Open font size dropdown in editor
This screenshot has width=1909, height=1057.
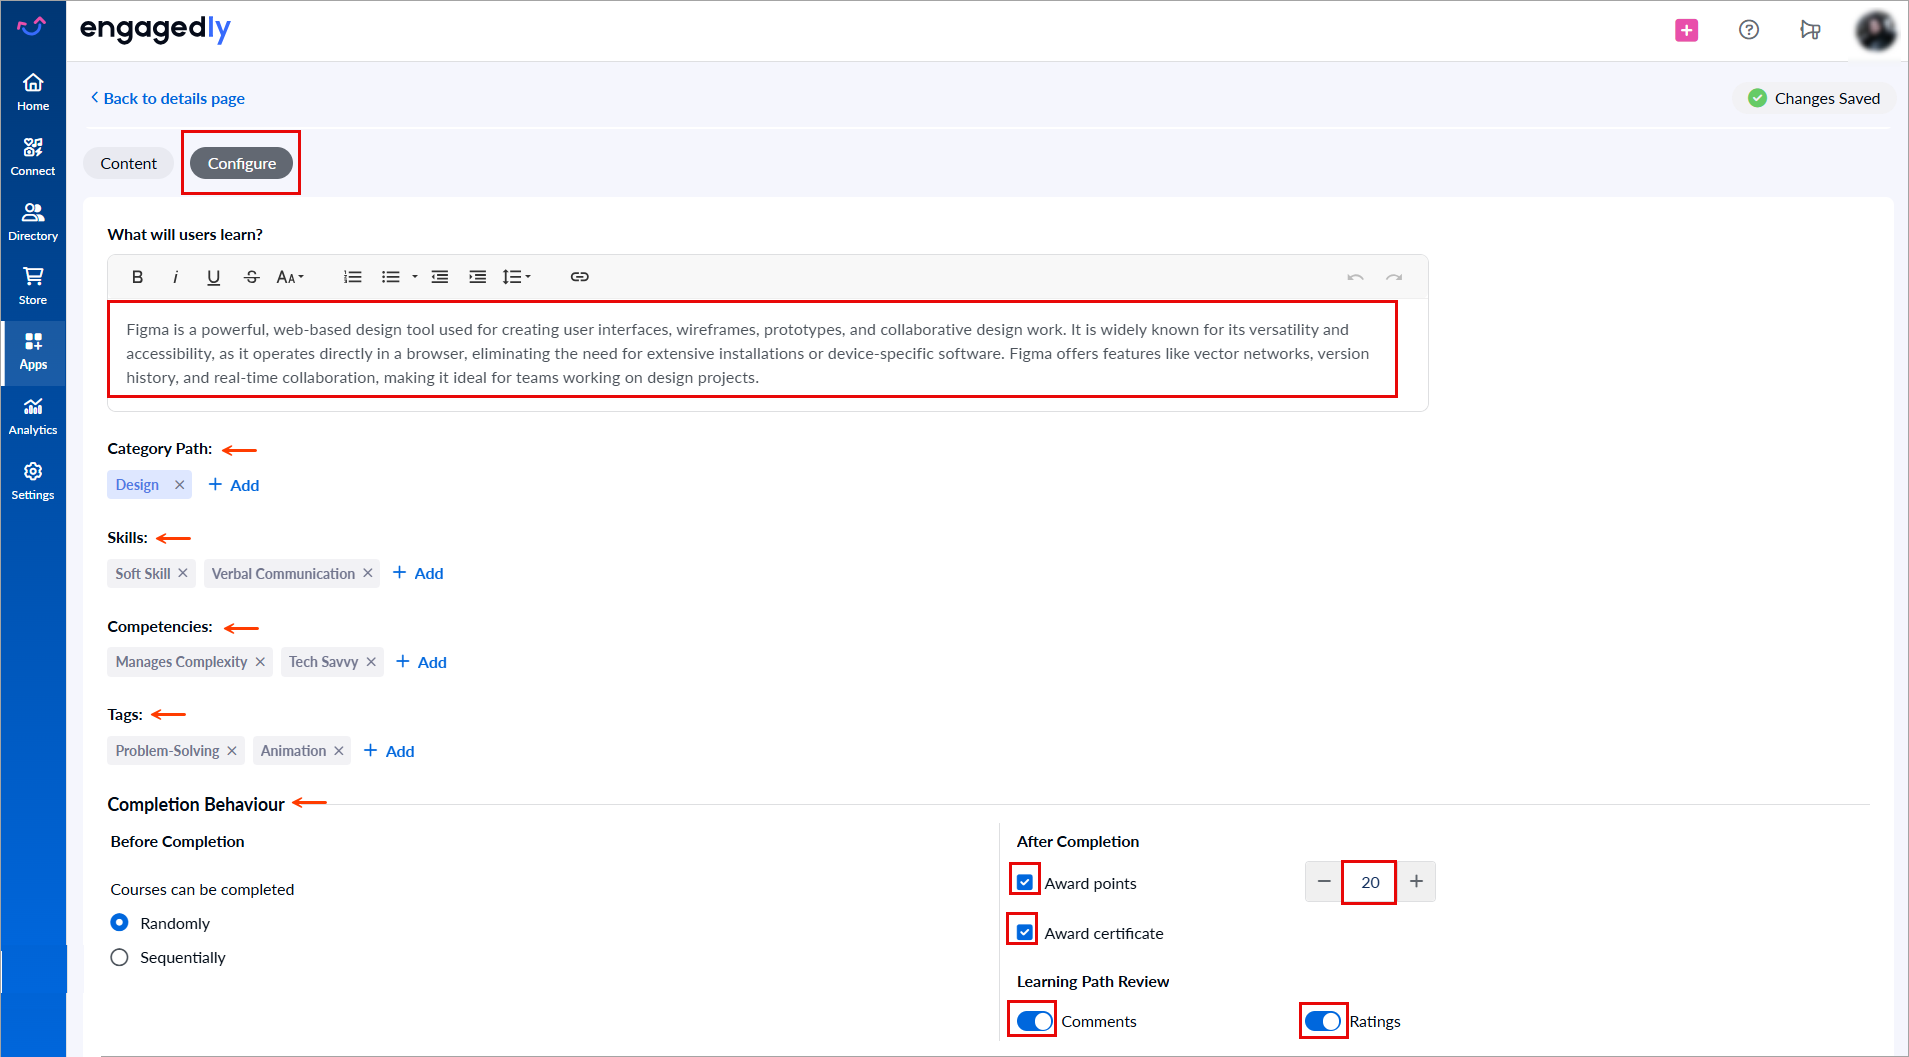click(x=290, y=277)
